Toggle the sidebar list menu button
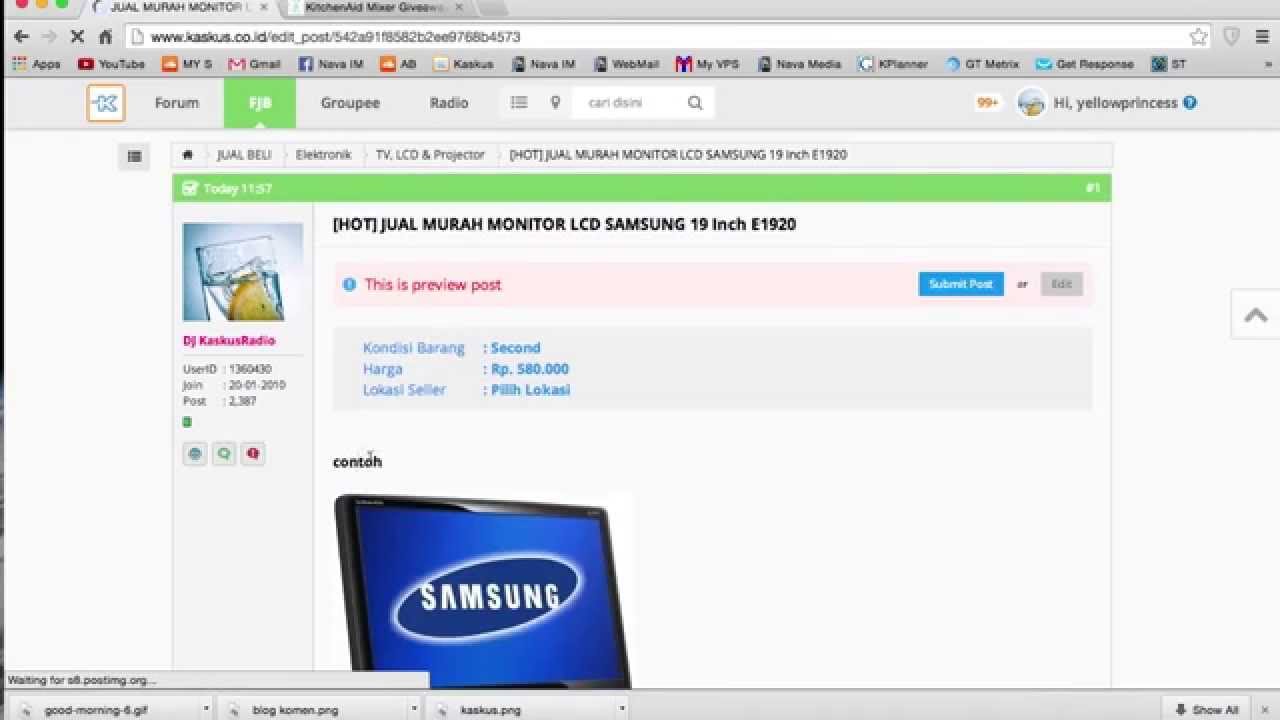Screen dimensions: 1280x720 pos(134,156)
